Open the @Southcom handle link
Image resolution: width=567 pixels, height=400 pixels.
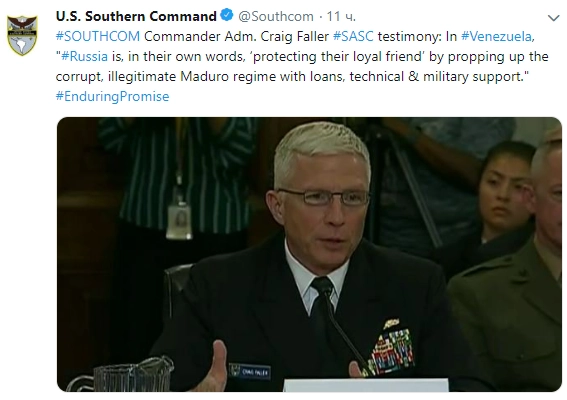276,16
